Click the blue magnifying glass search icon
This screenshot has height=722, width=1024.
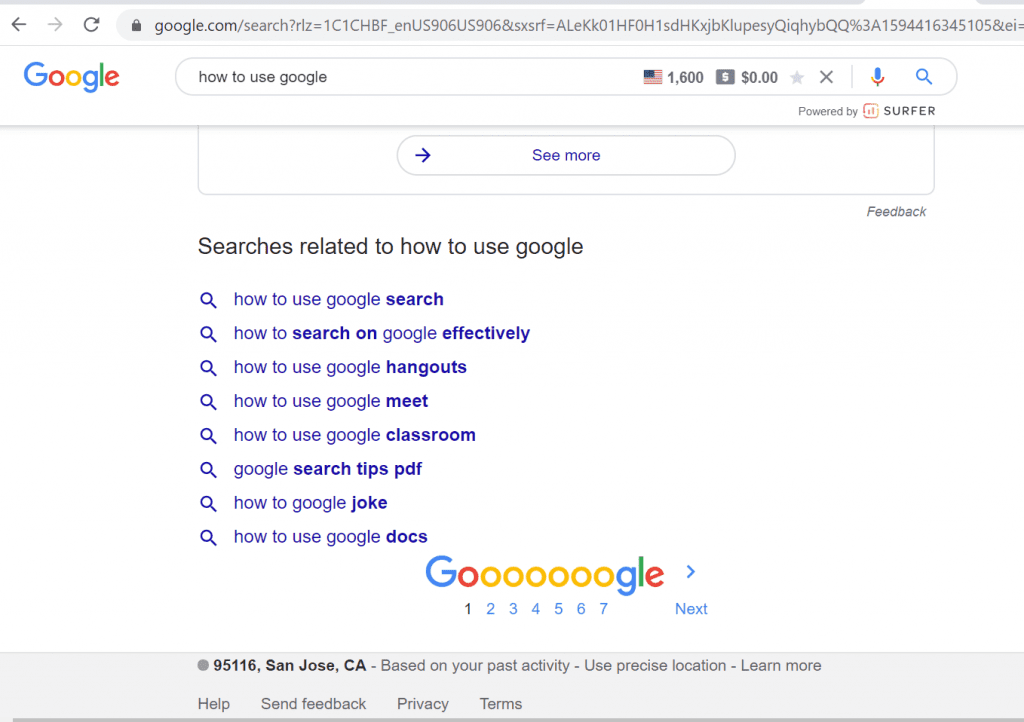pyautogui.click(x=922, y=76)
